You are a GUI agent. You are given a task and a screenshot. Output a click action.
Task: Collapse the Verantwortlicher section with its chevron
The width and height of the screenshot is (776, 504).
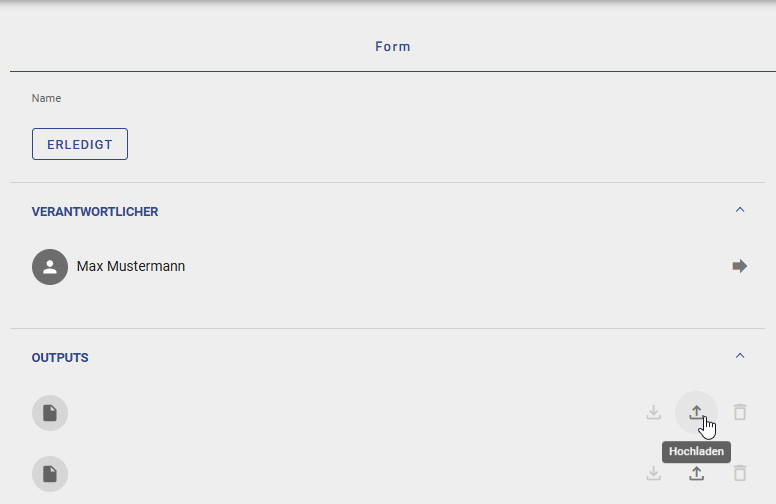coord(740,210)
